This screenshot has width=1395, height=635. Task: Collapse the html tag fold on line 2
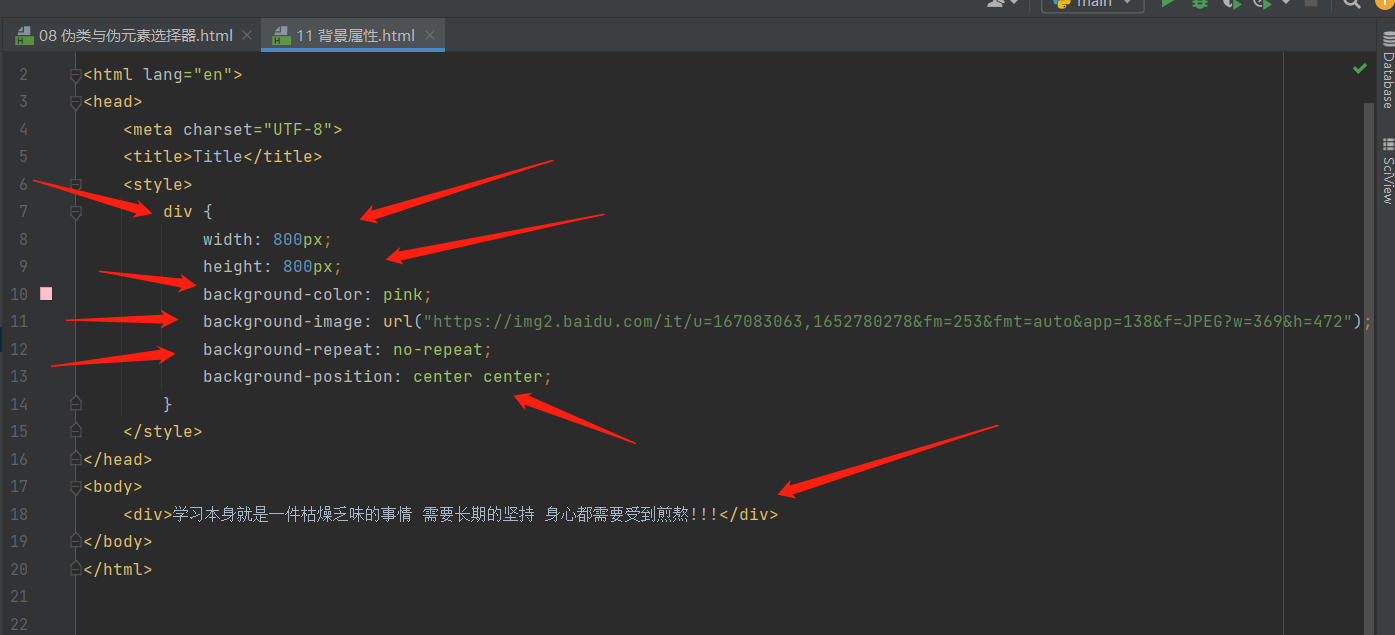[75, 75]
